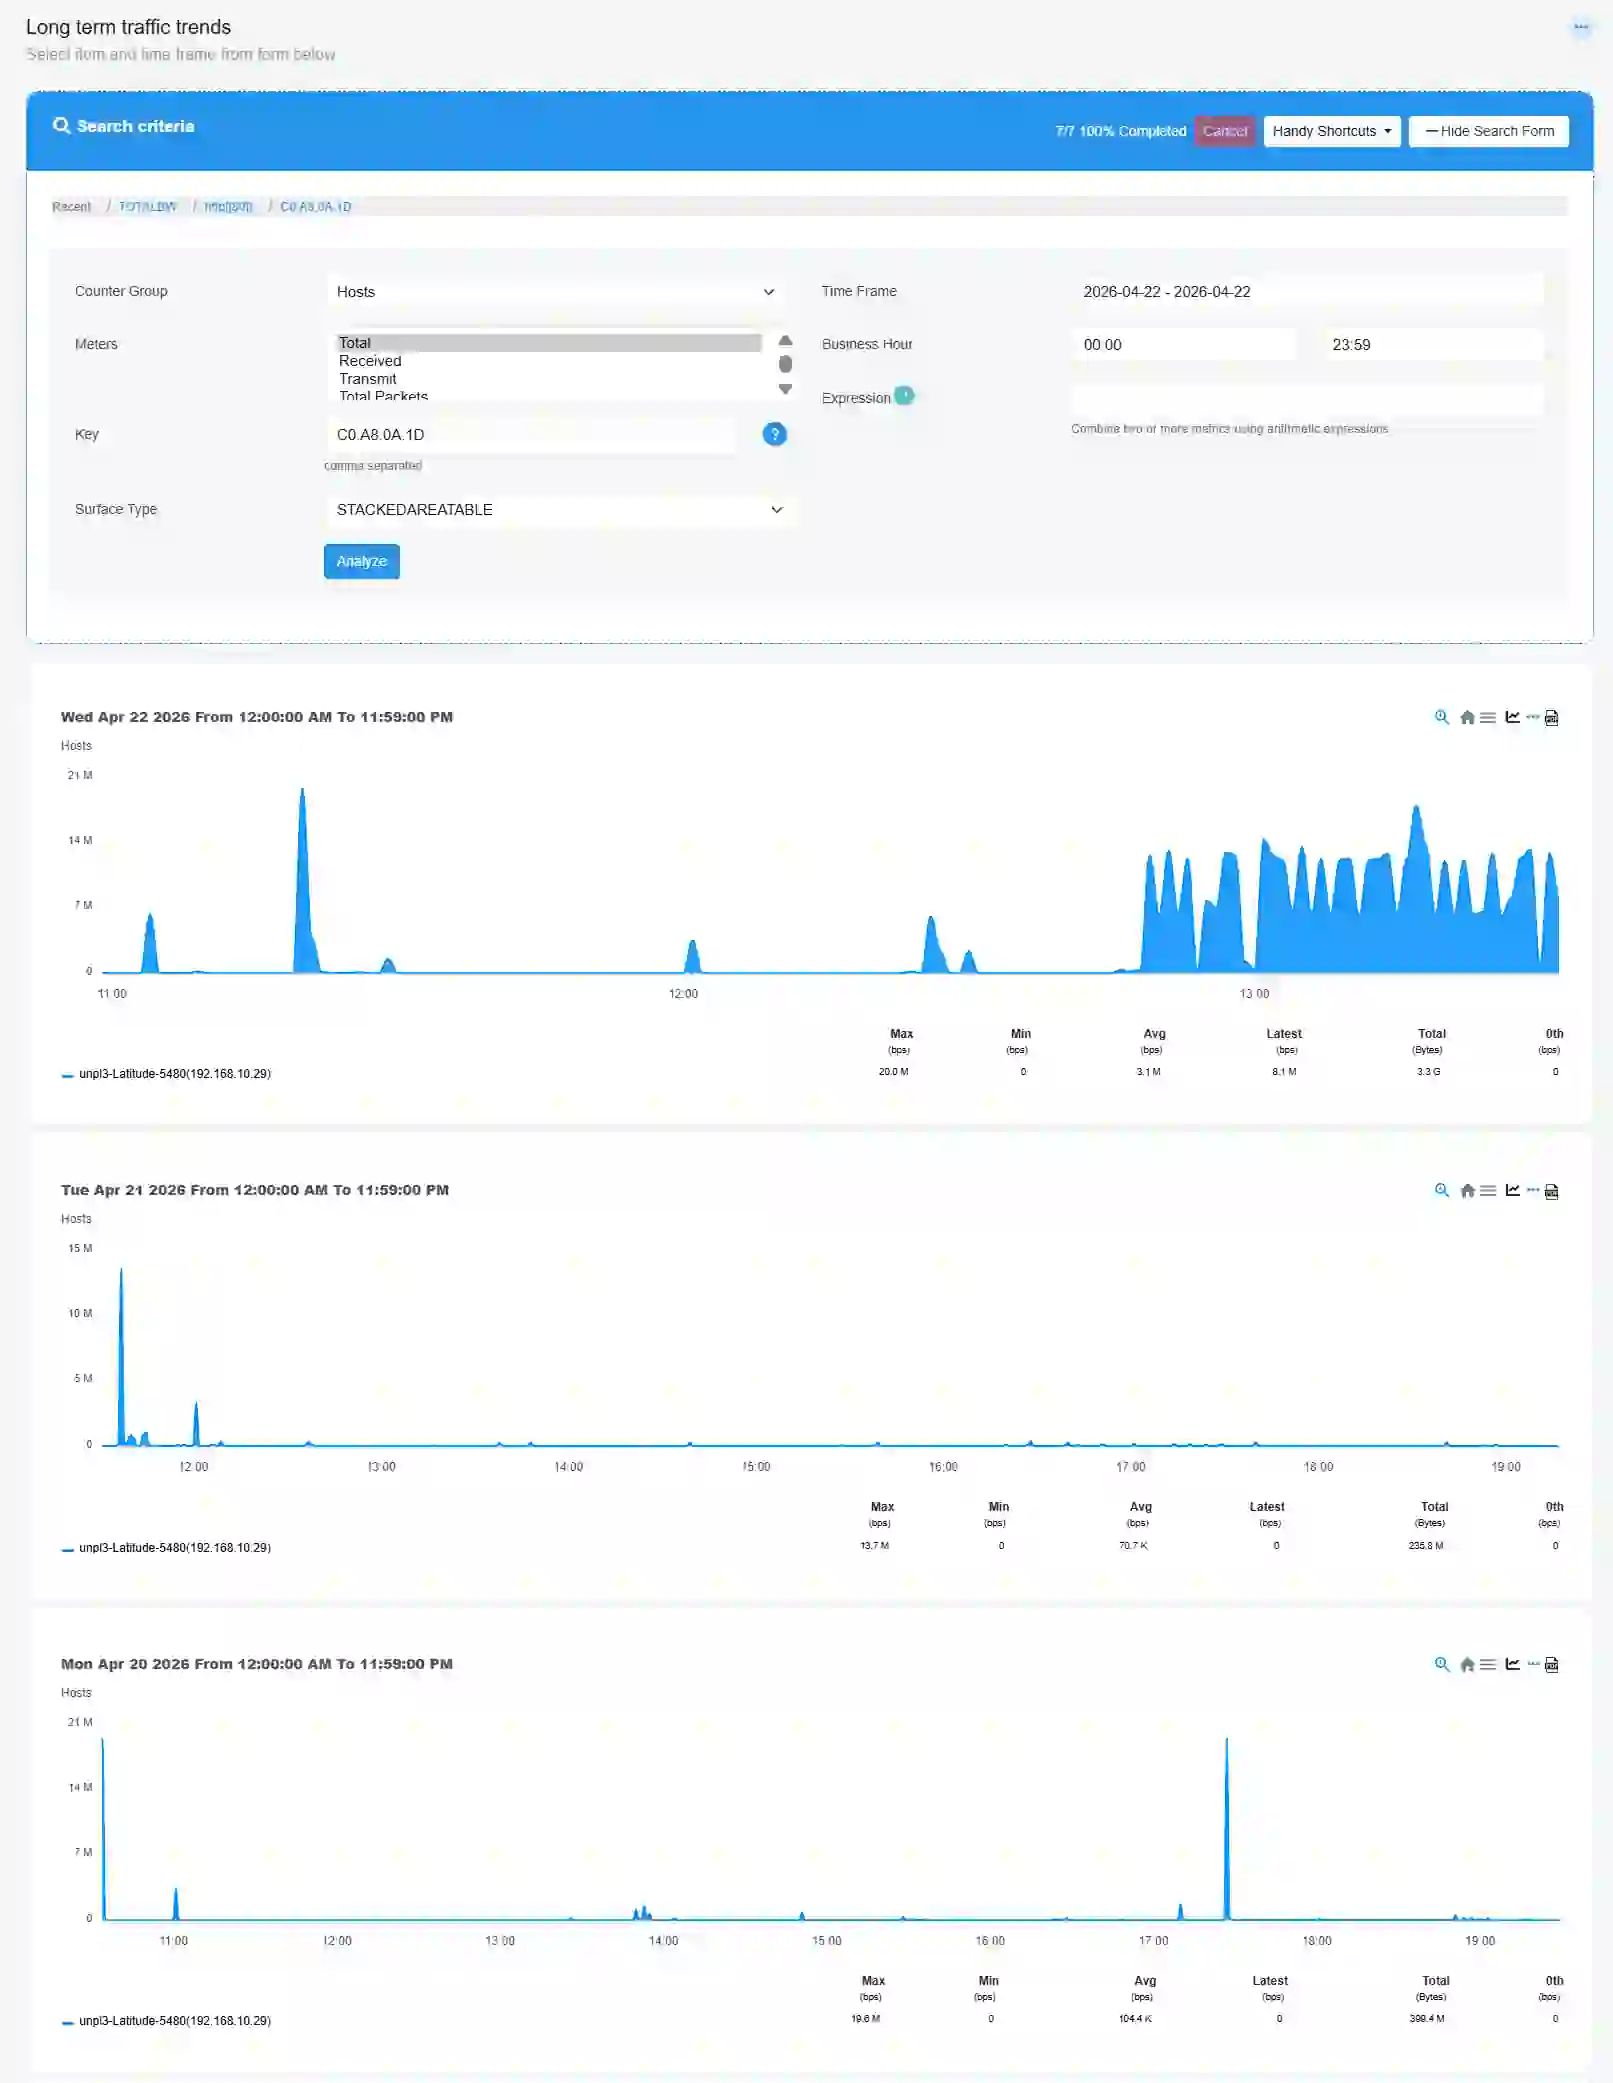
Task: Click the Meters list scrollbar thumb
Action: 785,364
